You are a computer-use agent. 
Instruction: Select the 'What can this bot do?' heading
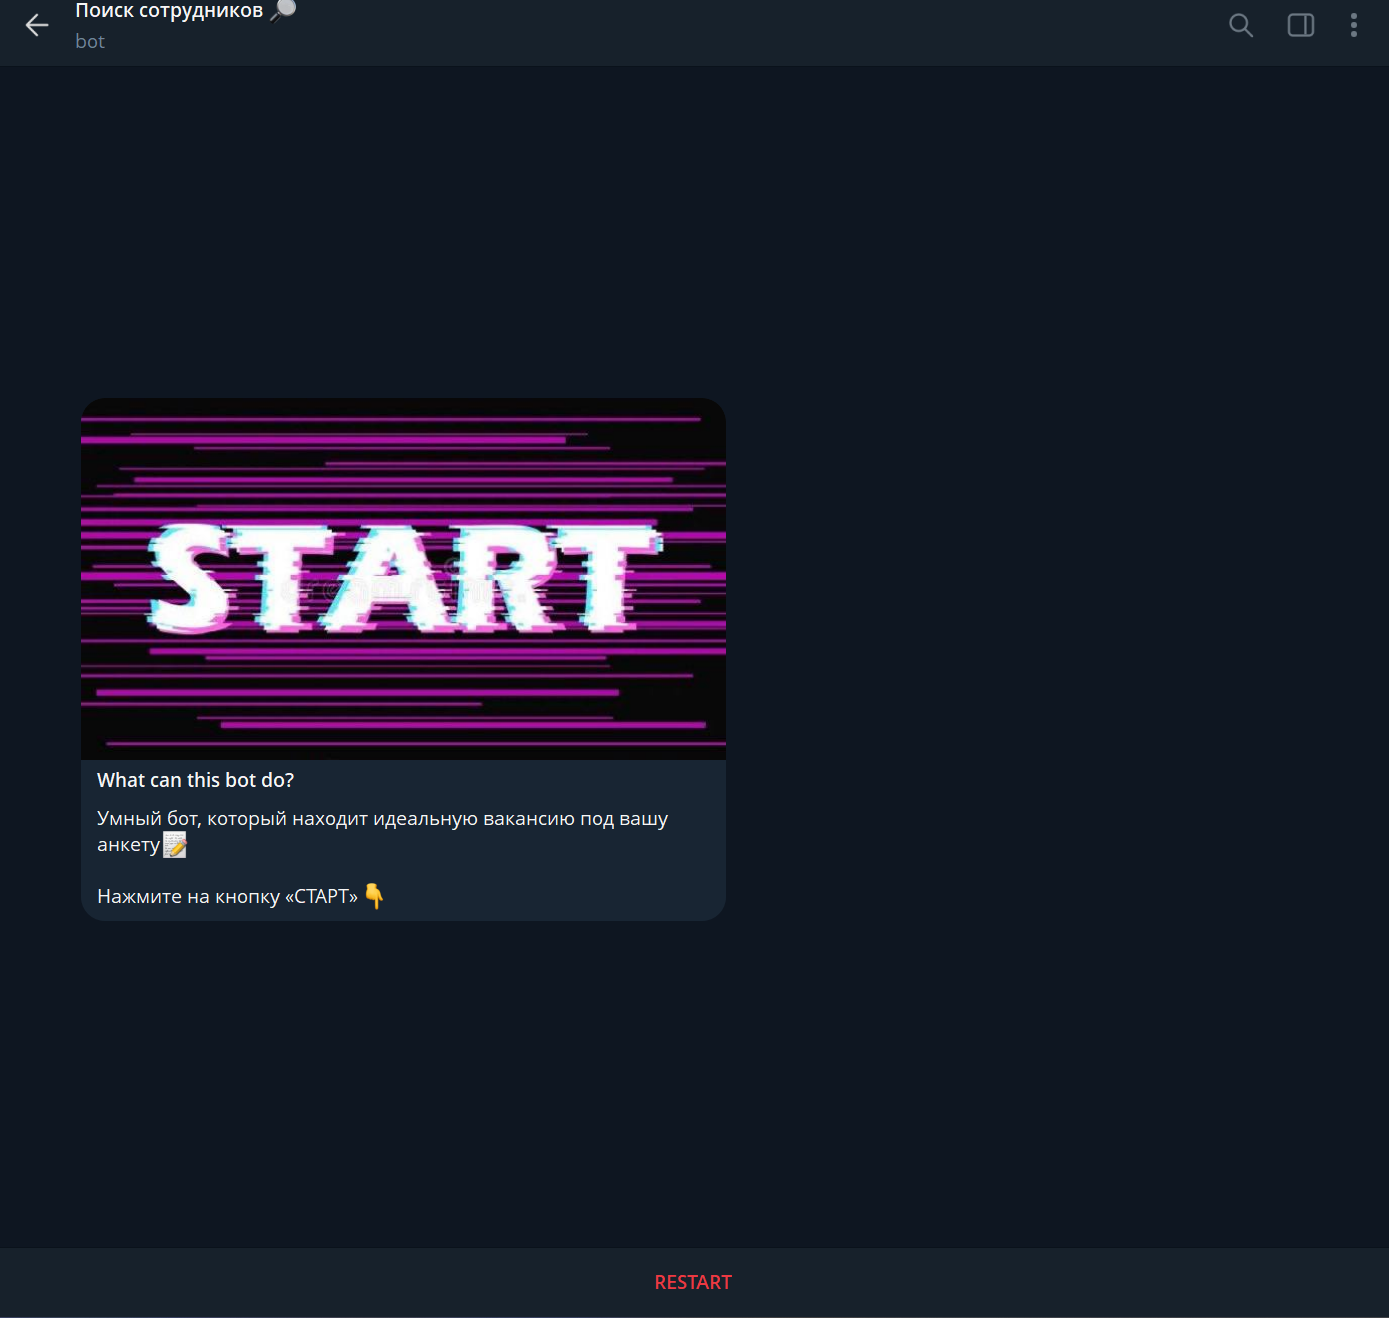click(195, 780)
